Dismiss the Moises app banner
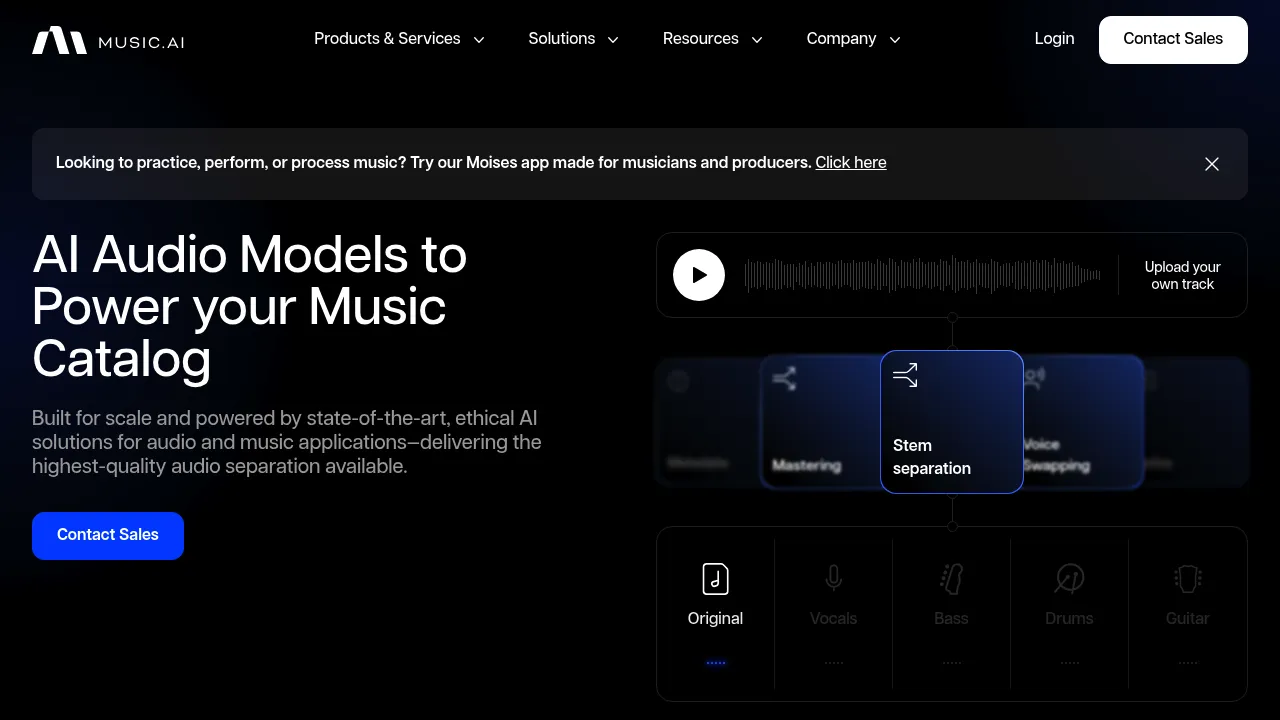 tap(1212, 164)
